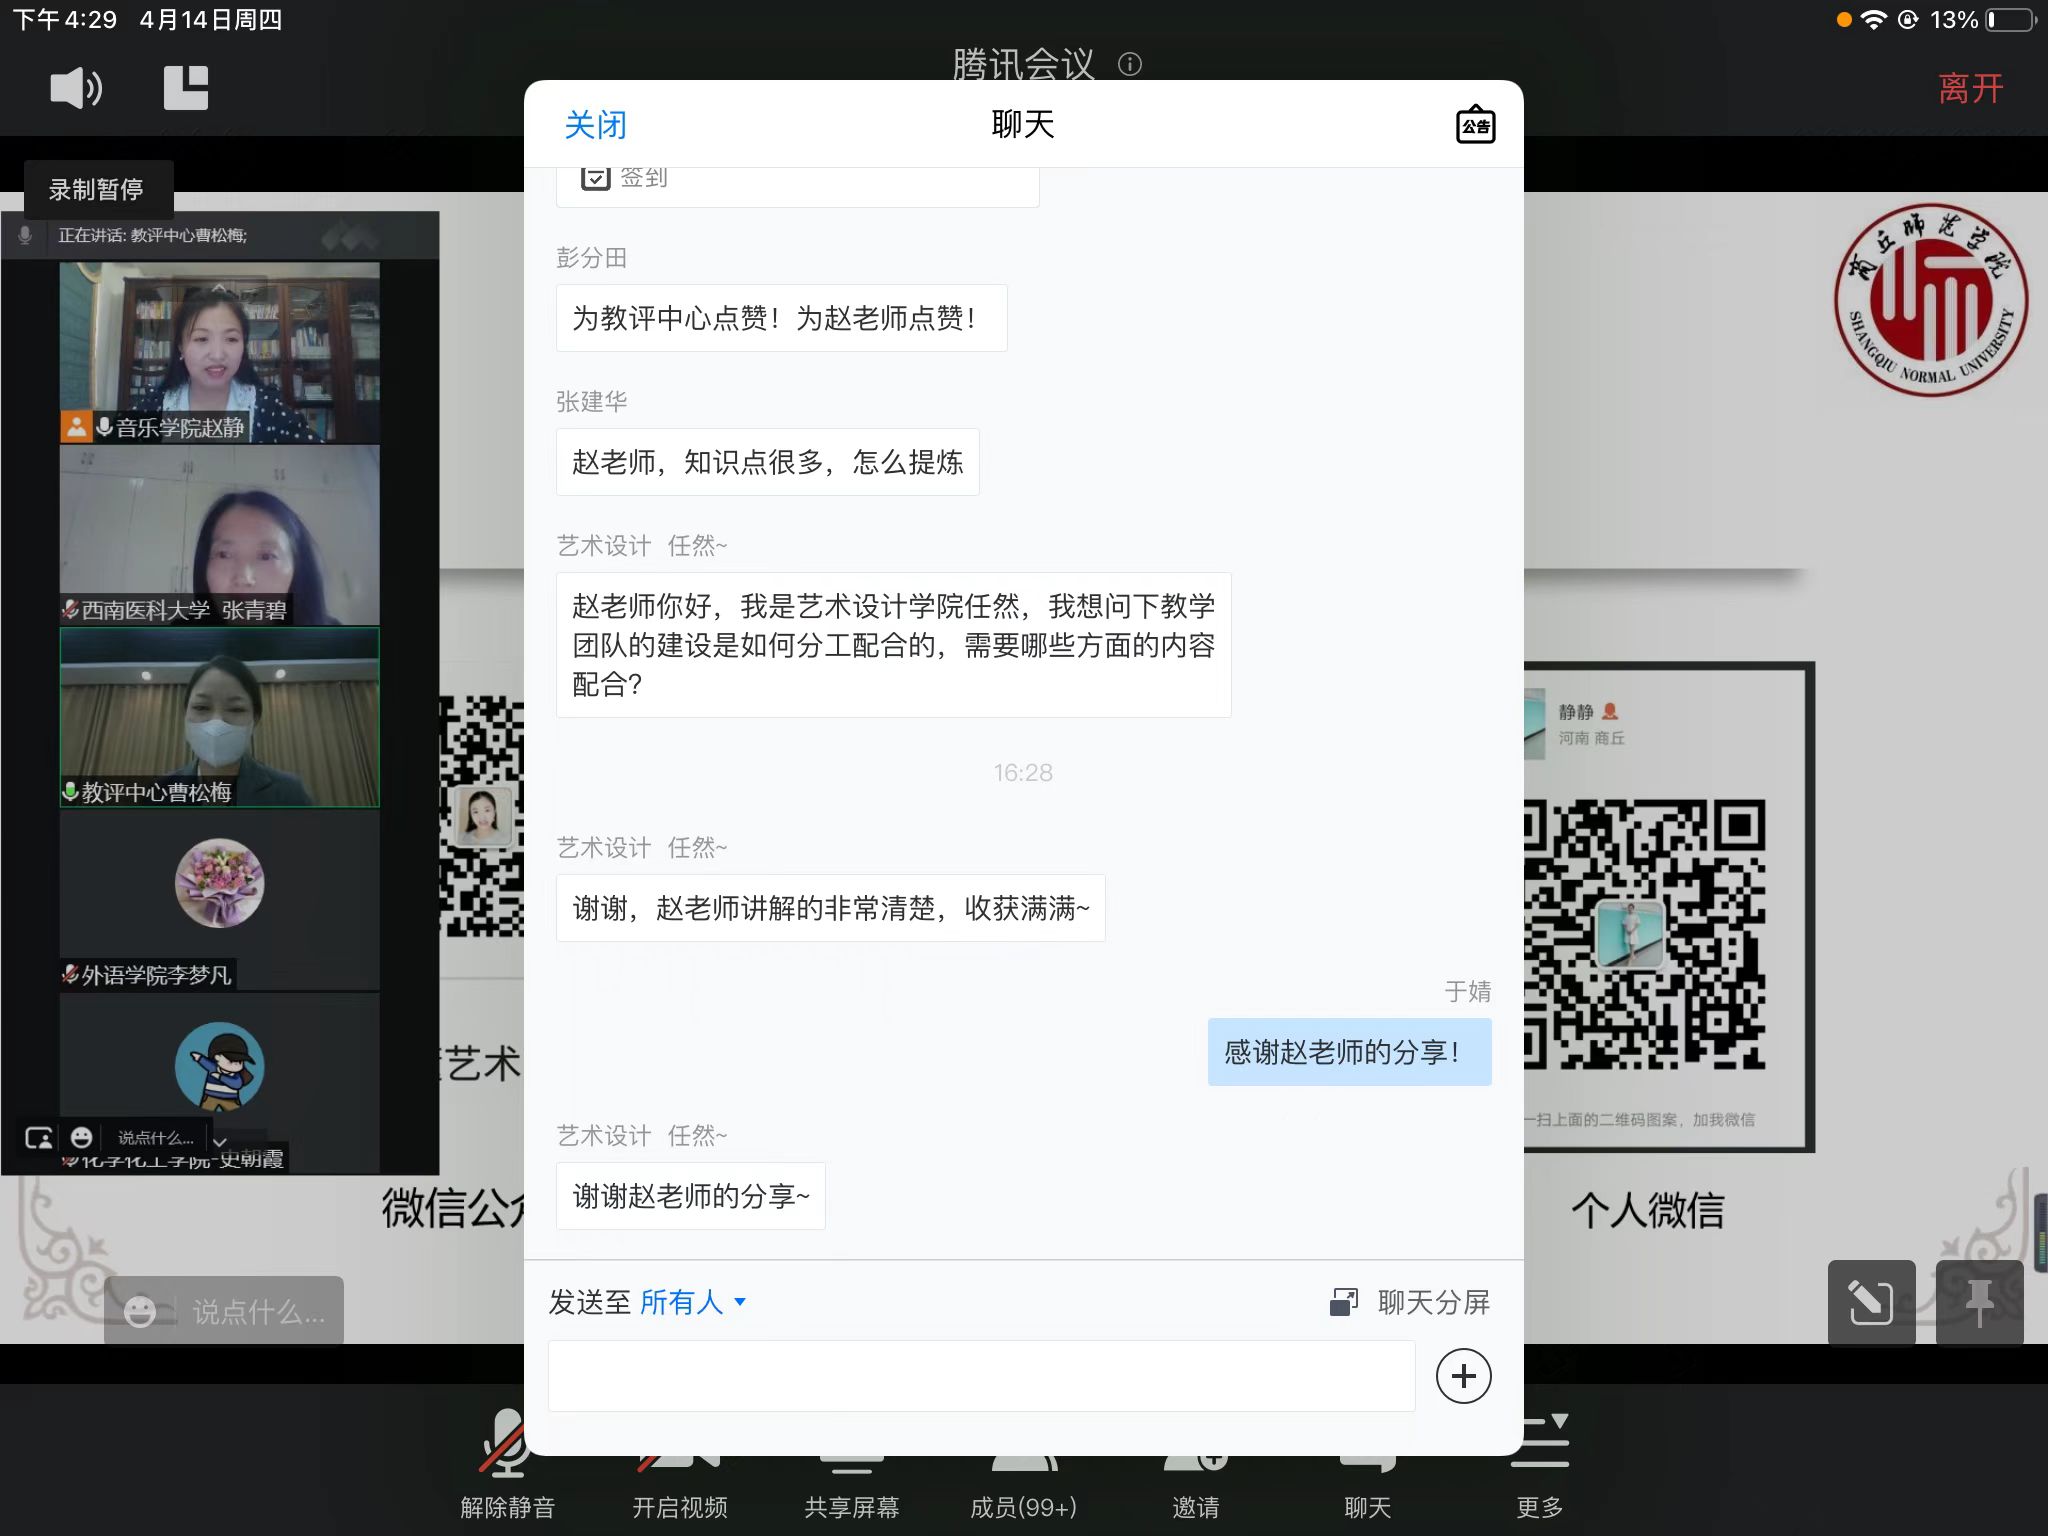Leave the meeting via 离开
This screenshot has height=1536, width=2048.
coord(1970,88)
